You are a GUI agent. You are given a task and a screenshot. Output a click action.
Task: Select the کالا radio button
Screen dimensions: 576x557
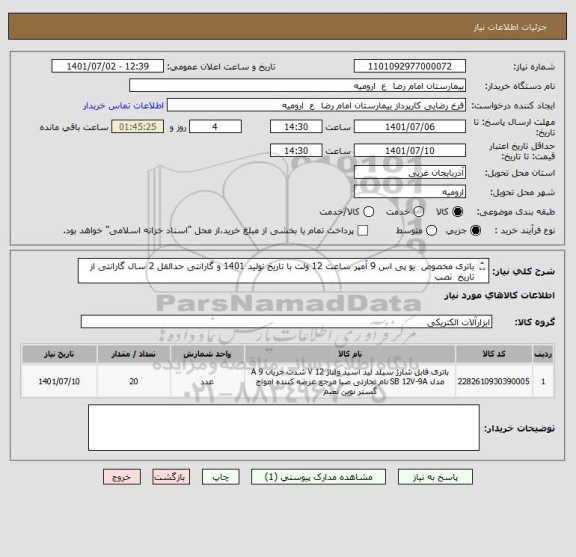458,212
